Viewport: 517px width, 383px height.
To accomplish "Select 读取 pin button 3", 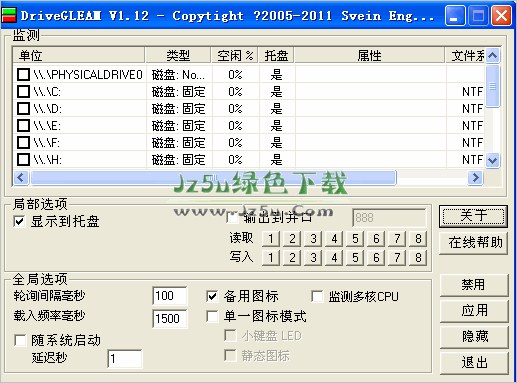I will tap(313, 239).
